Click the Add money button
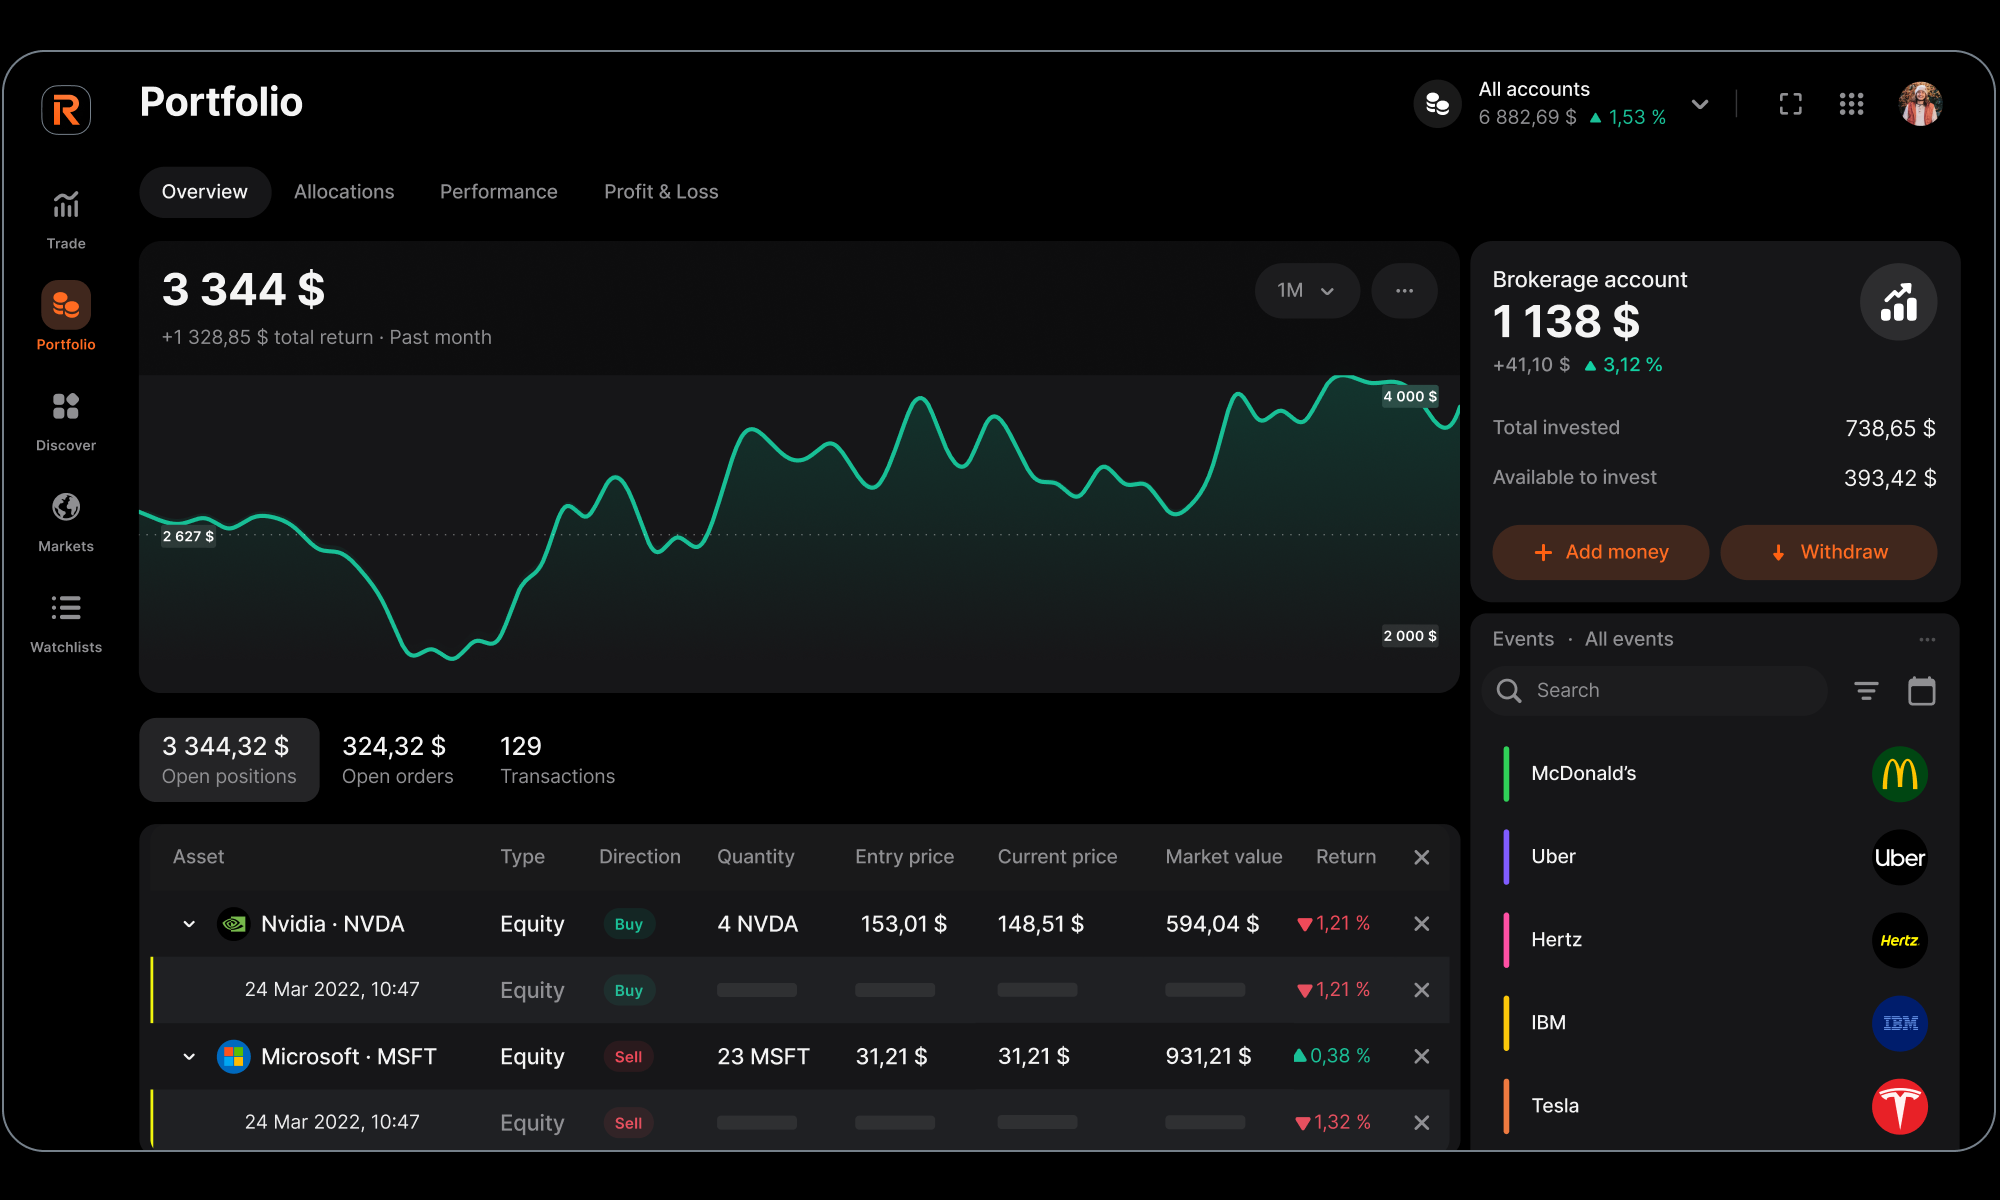Viewport: 2000px width, 1200px height. coord(1600,552)
